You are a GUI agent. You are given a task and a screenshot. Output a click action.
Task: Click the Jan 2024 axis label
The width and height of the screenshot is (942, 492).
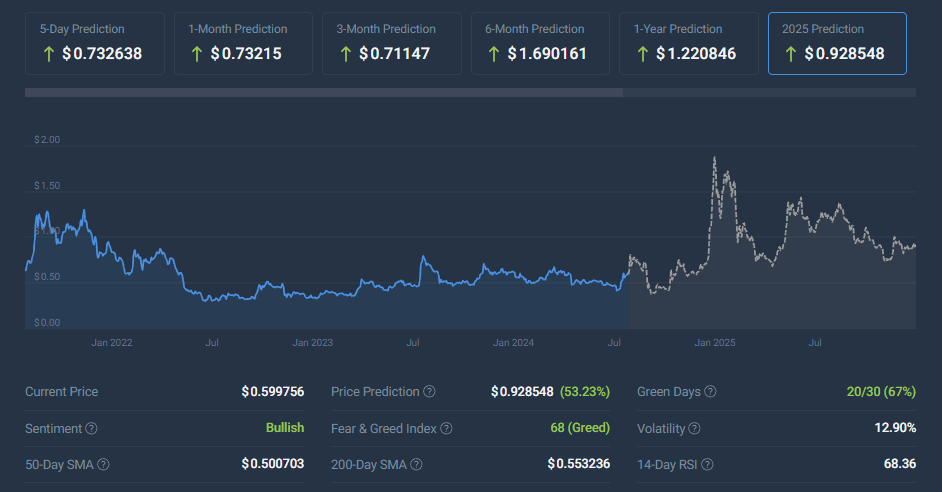click(x=514, y=342)
